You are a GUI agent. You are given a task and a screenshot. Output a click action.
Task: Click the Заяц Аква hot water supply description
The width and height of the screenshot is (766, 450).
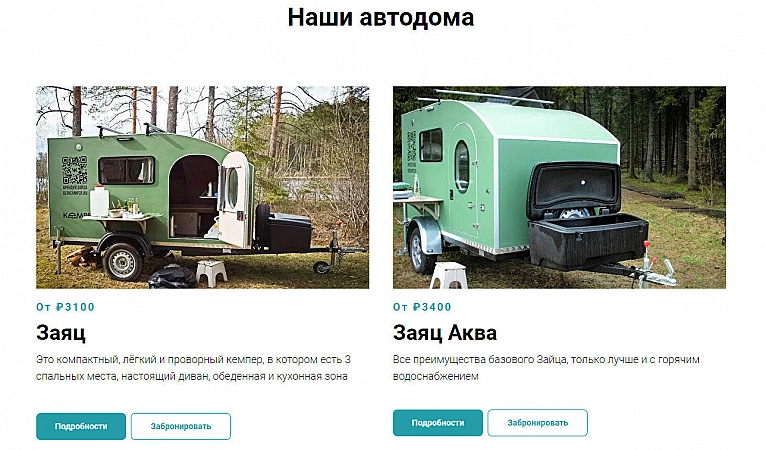pos(546,368)
